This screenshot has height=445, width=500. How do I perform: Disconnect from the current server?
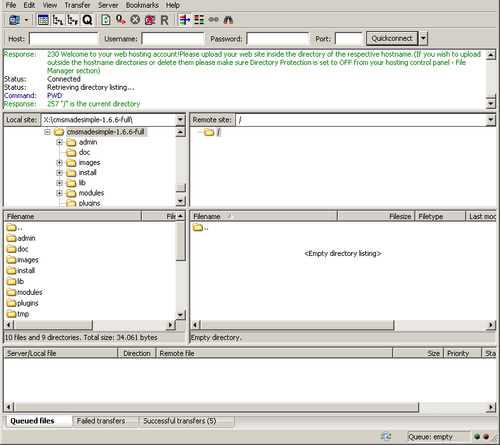tap(150, 20)
